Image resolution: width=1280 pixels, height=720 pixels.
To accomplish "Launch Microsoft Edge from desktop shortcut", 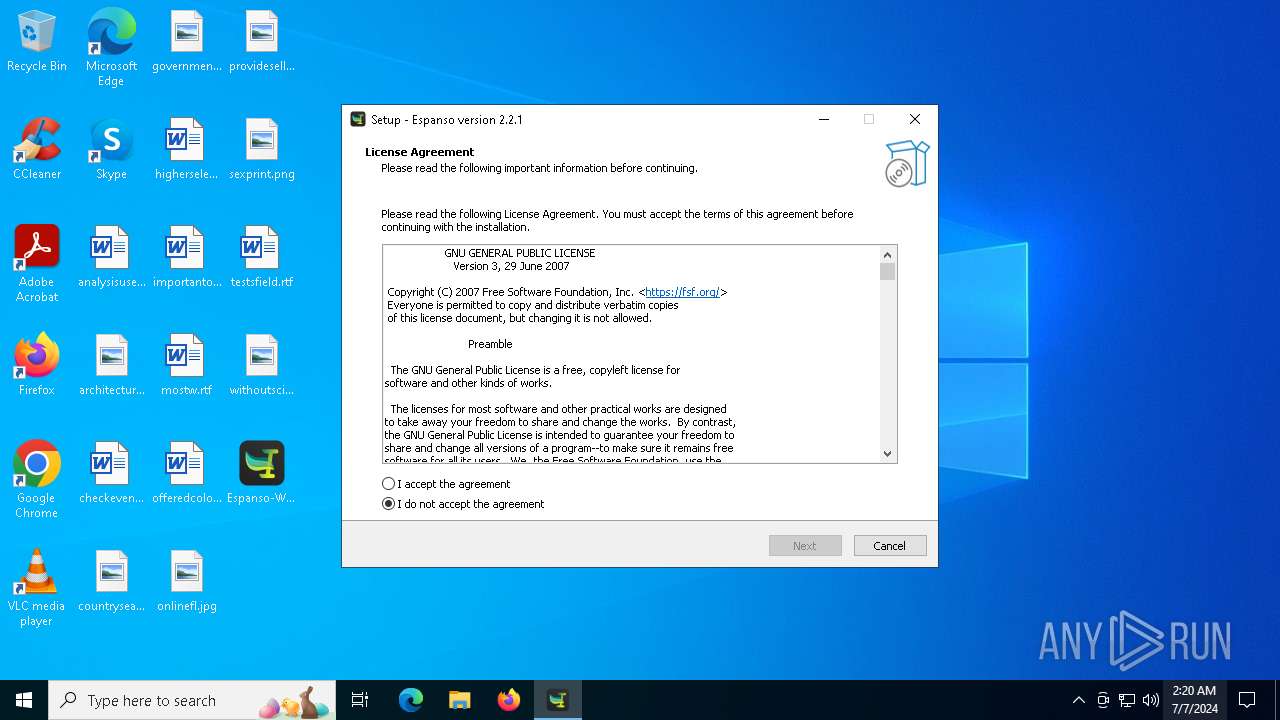I will pos(111,47).
